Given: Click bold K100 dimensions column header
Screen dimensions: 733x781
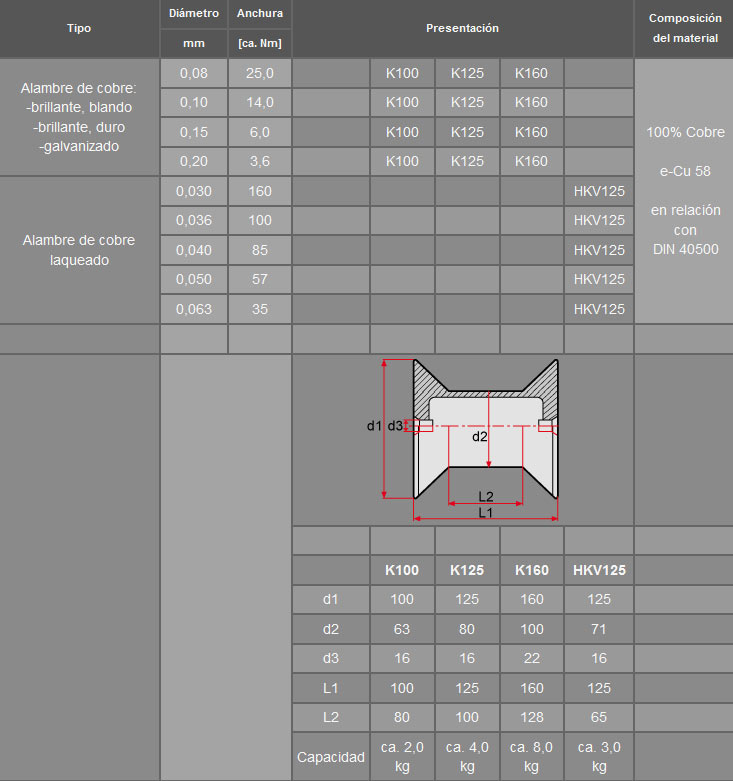Looking at the screenshot, I should [x=402, y=570].
